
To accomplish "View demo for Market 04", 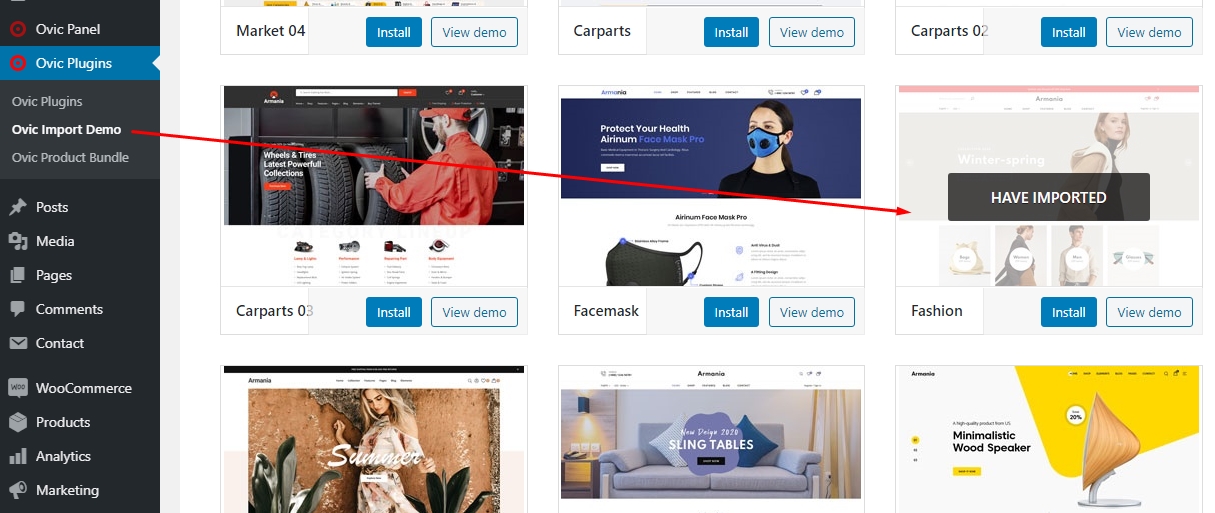I will pos(475,32).
